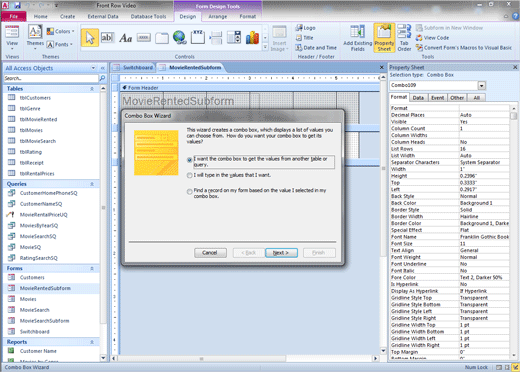Open Property Sheet All tab

click(x=477, y=98)
